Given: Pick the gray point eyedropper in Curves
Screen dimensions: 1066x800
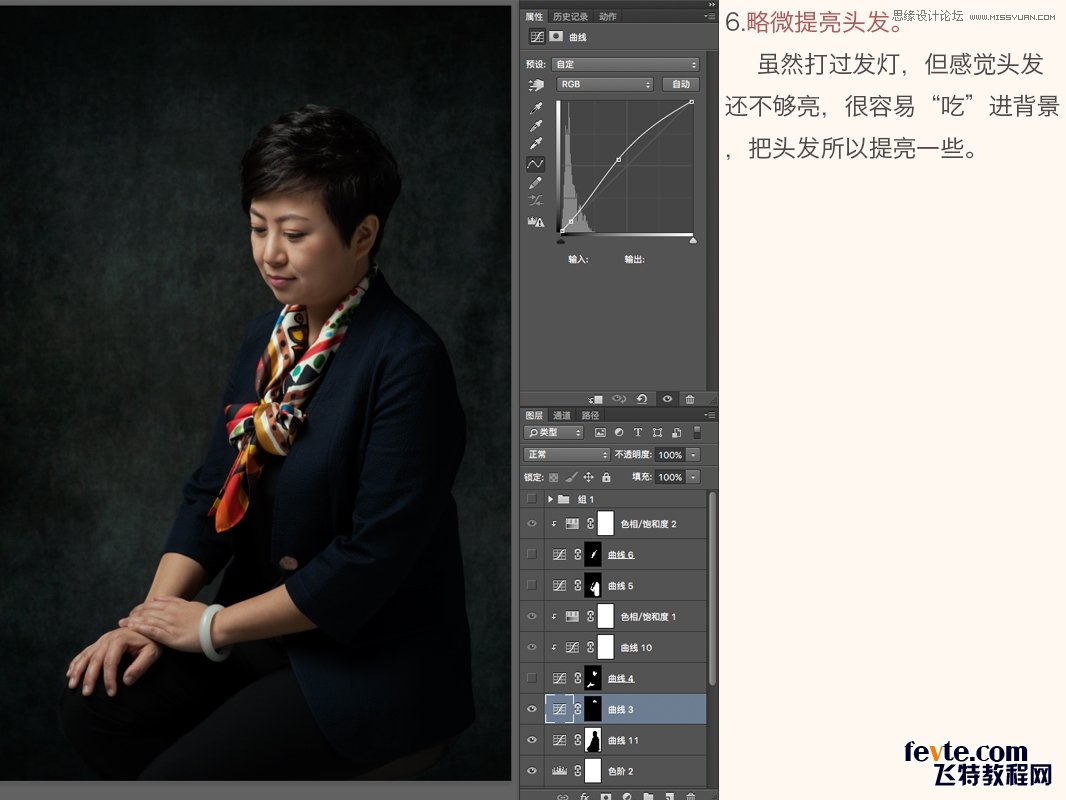Looking at the screenshot, I should tap(536, 126).
